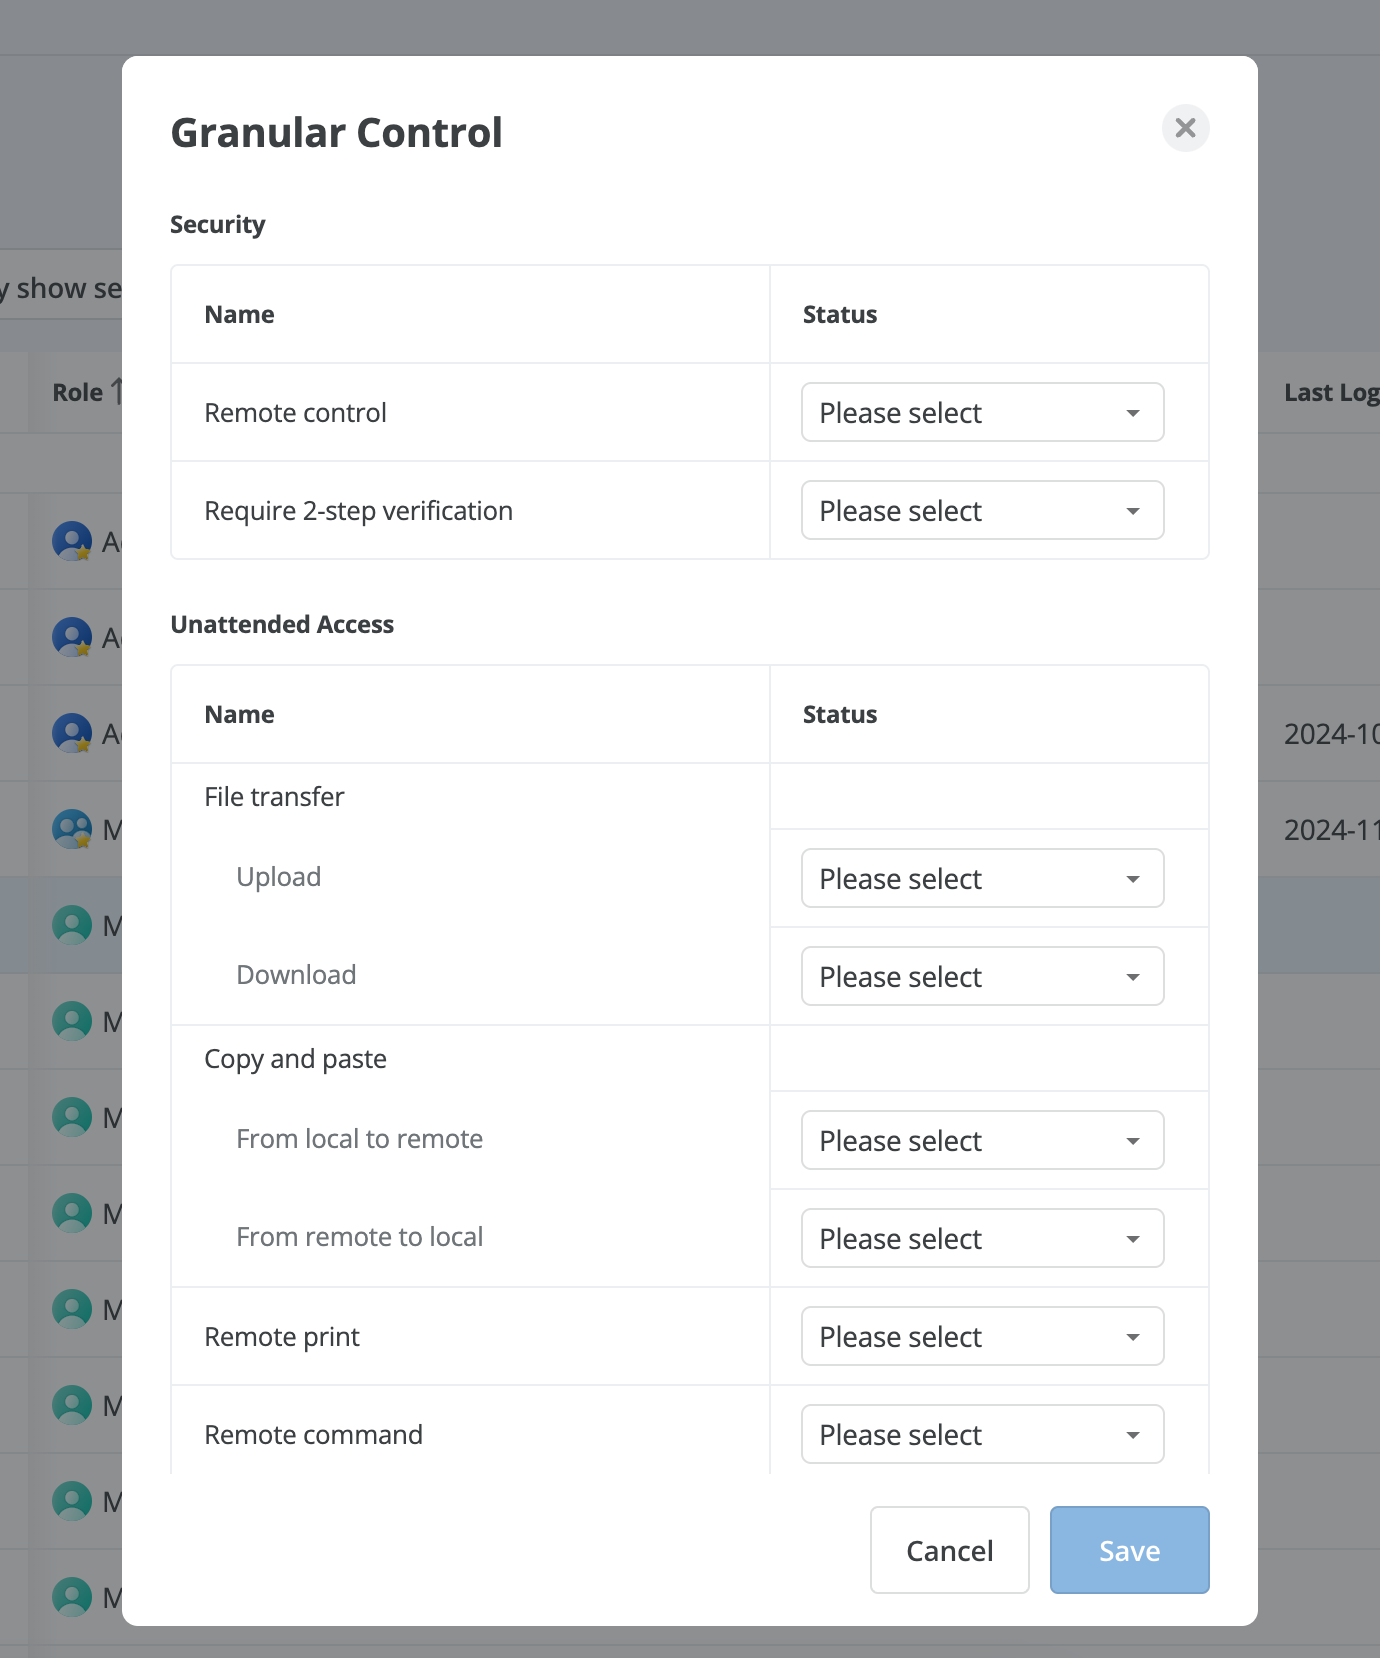1380x1658 pixels.
Task: Click the Cancel button
Action: (x=949, y=1550)
